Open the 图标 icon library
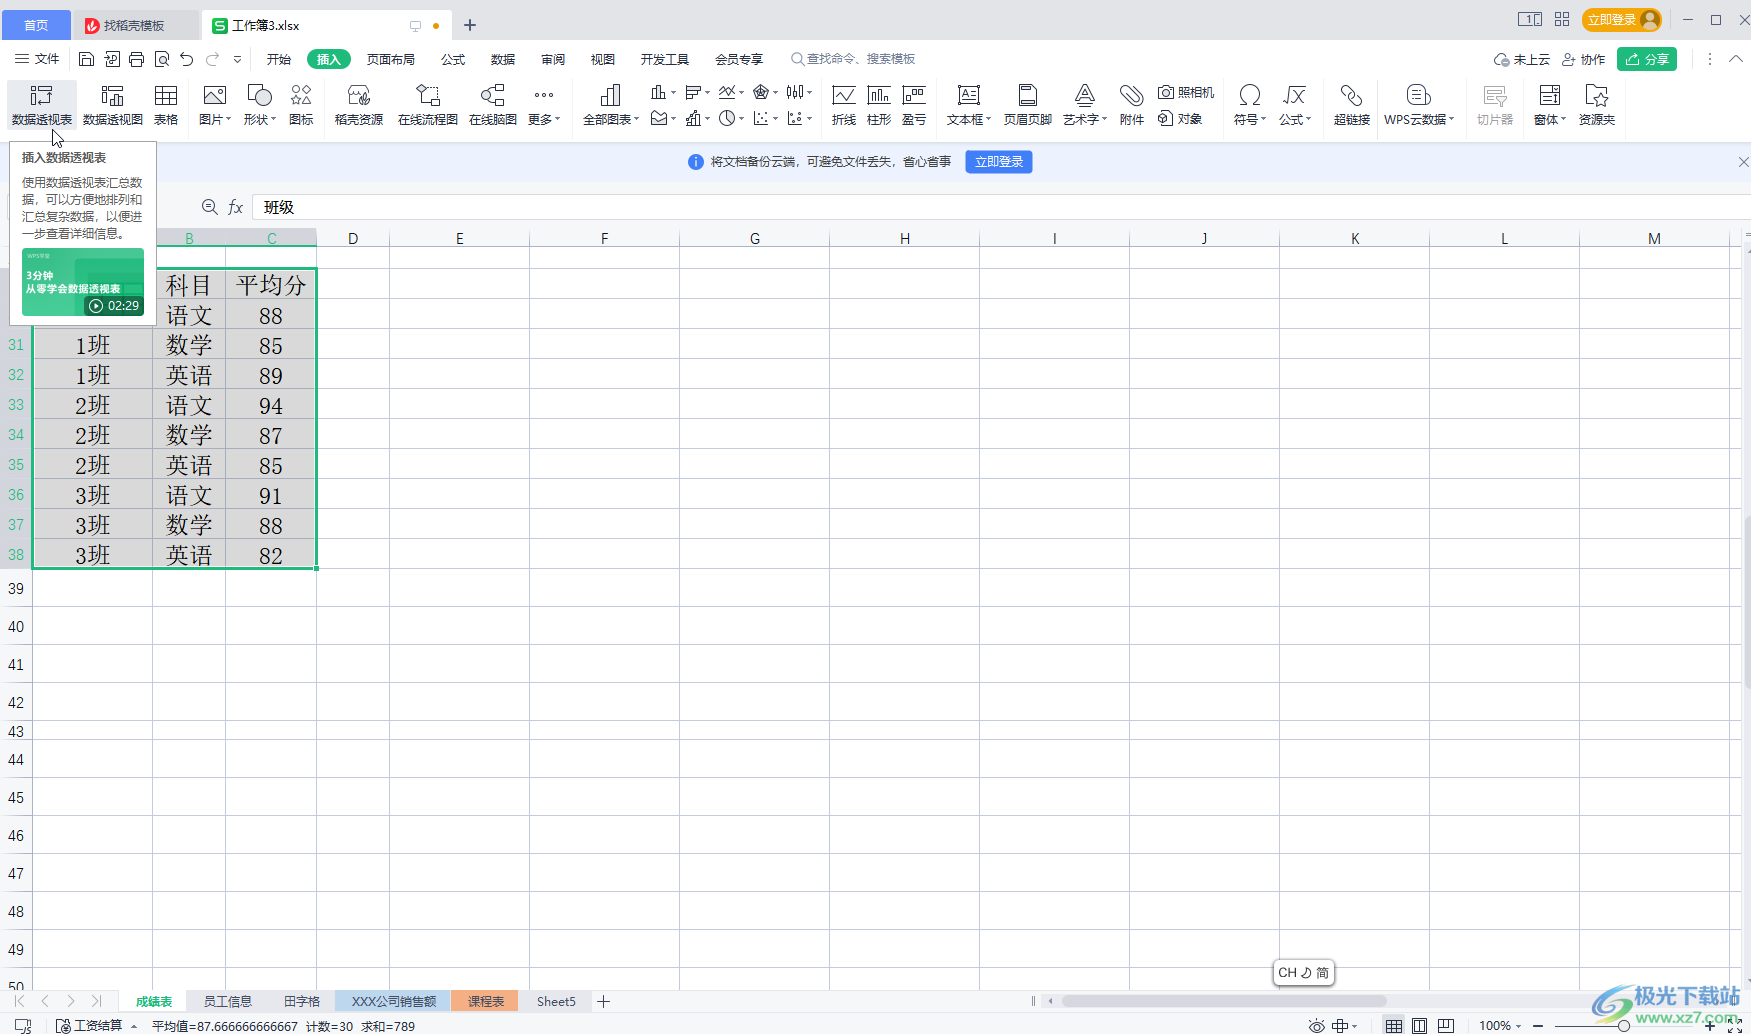 tap(301, 105)
